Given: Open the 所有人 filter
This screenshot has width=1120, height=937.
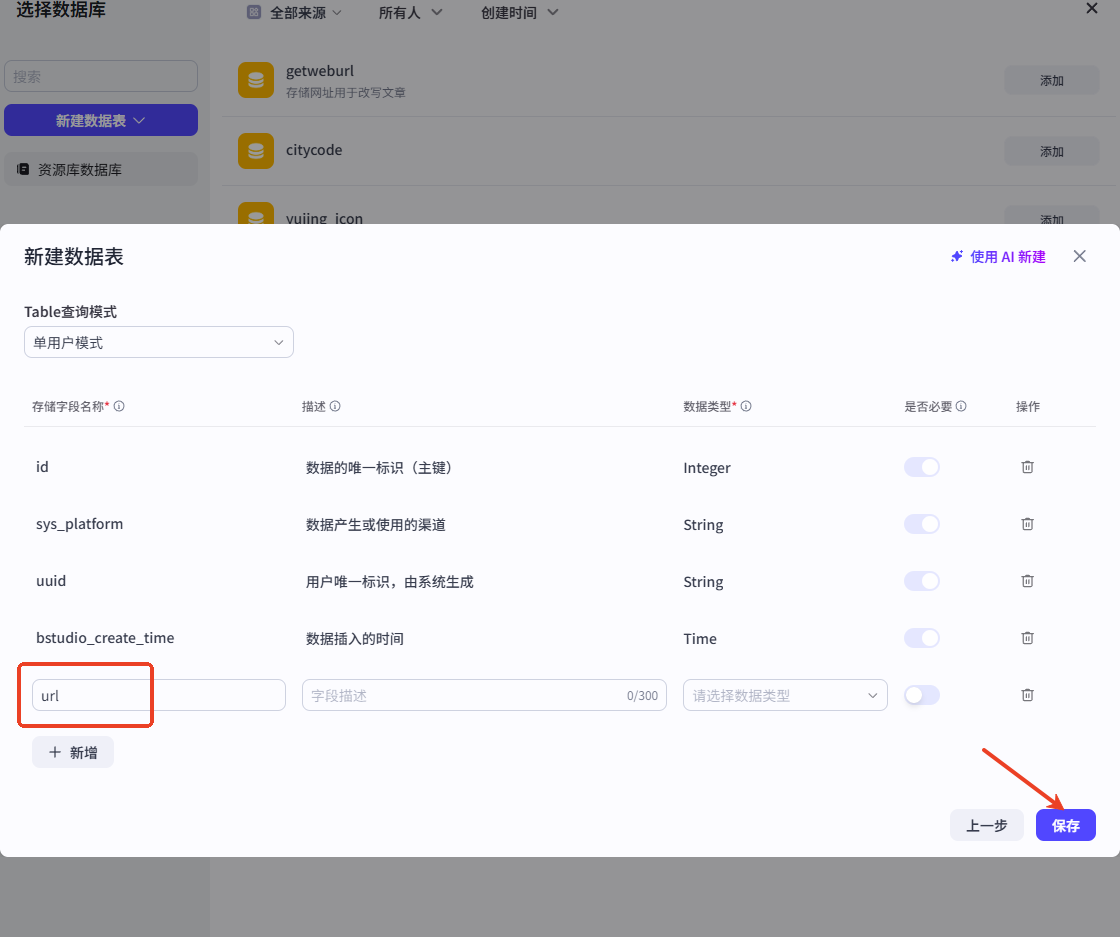Looking at the screenshot, I should point(410,12).
